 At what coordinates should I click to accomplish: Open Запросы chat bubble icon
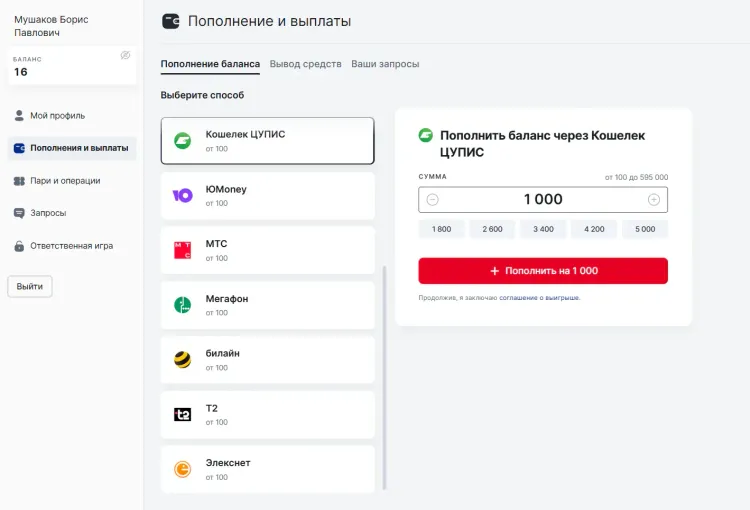click(x=19, y=213)
